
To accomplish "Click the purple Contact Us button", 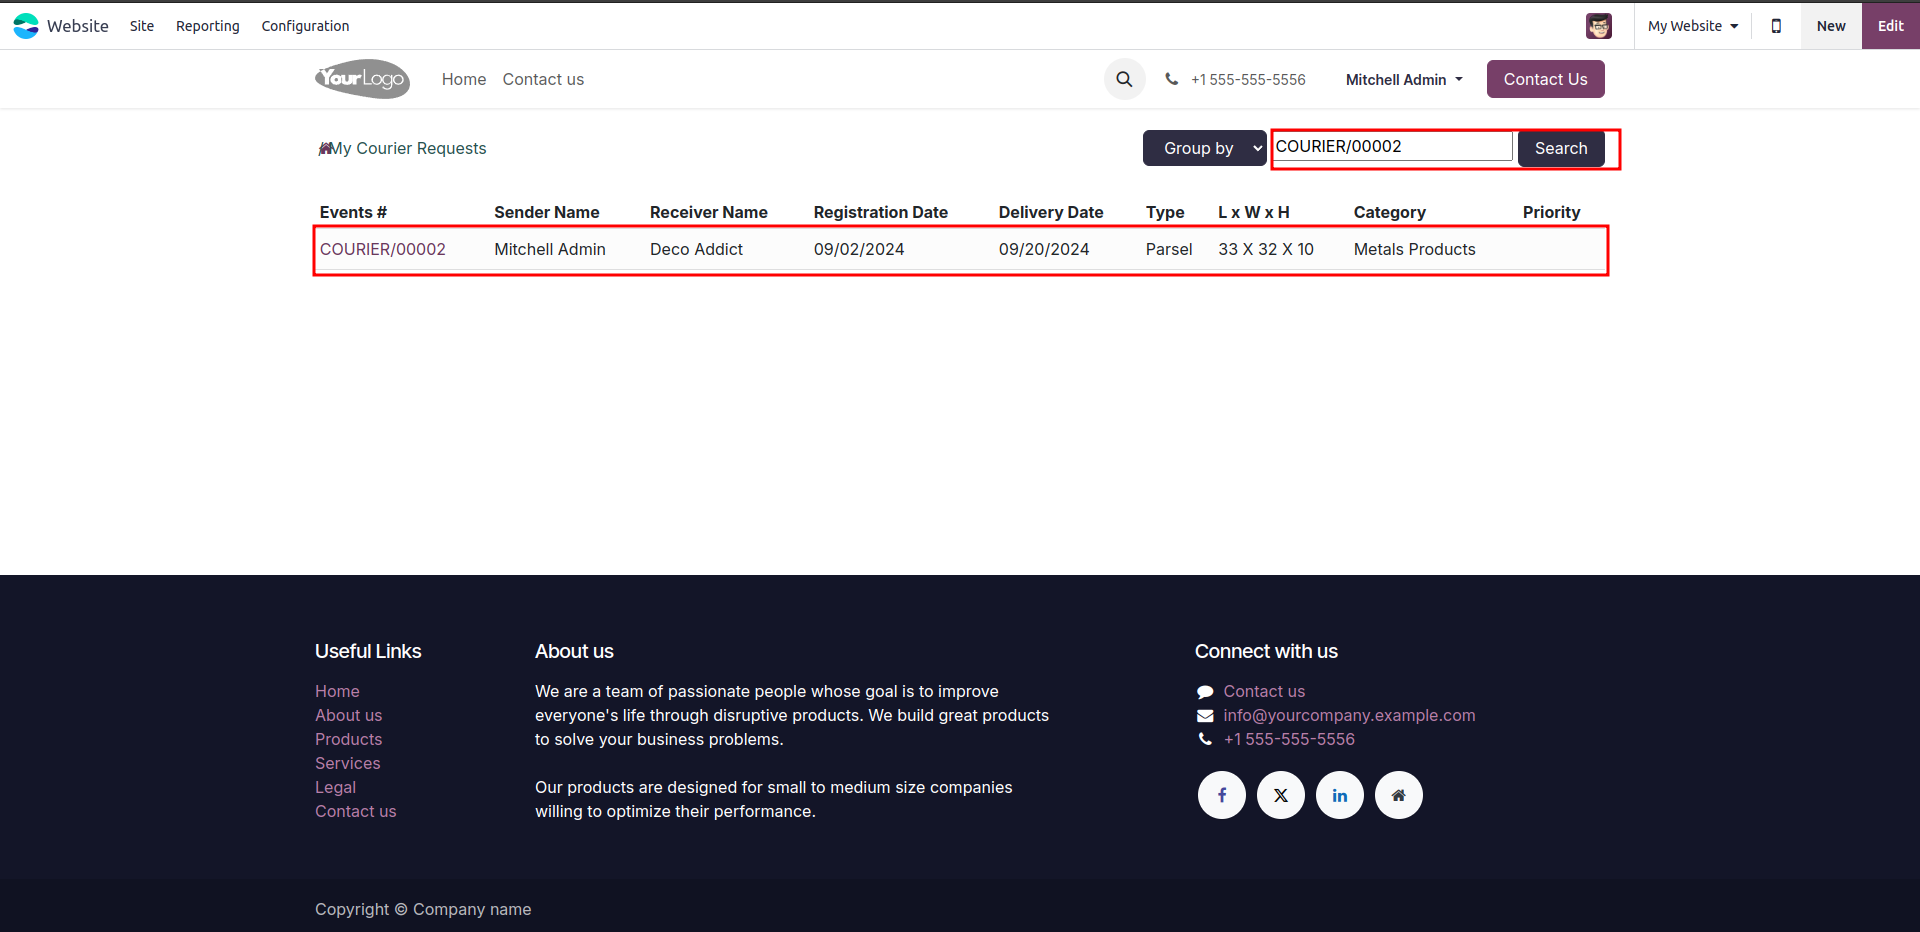I will tap(1545, 79).
